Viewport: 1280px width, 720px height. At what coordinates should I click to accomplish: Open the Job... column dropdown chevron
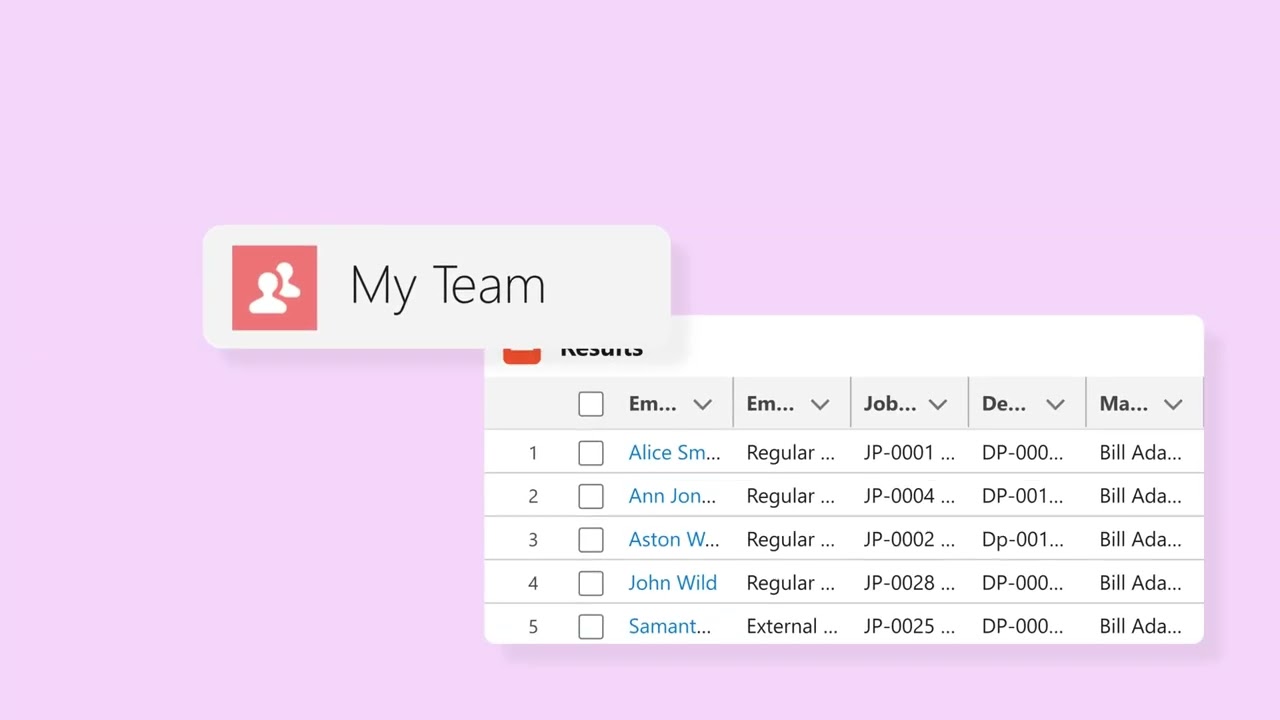point(937,404)
